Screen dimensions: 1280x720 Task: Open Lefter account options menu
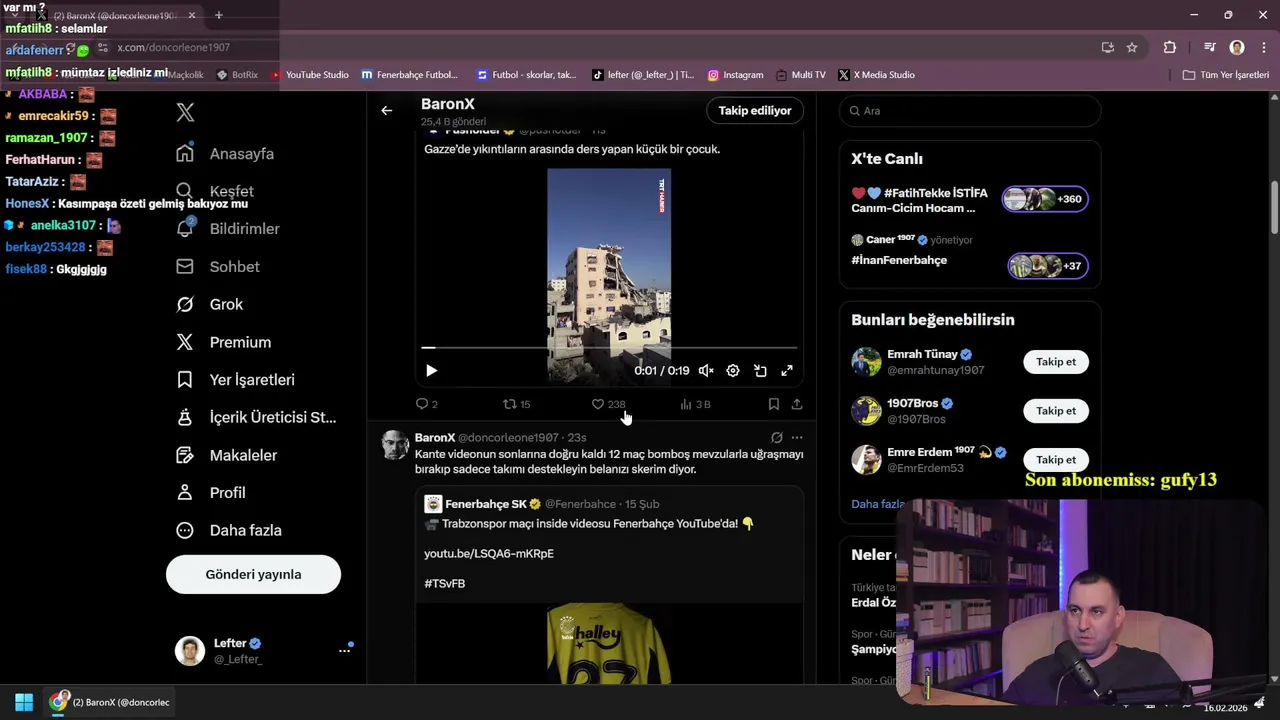(344, 650)
